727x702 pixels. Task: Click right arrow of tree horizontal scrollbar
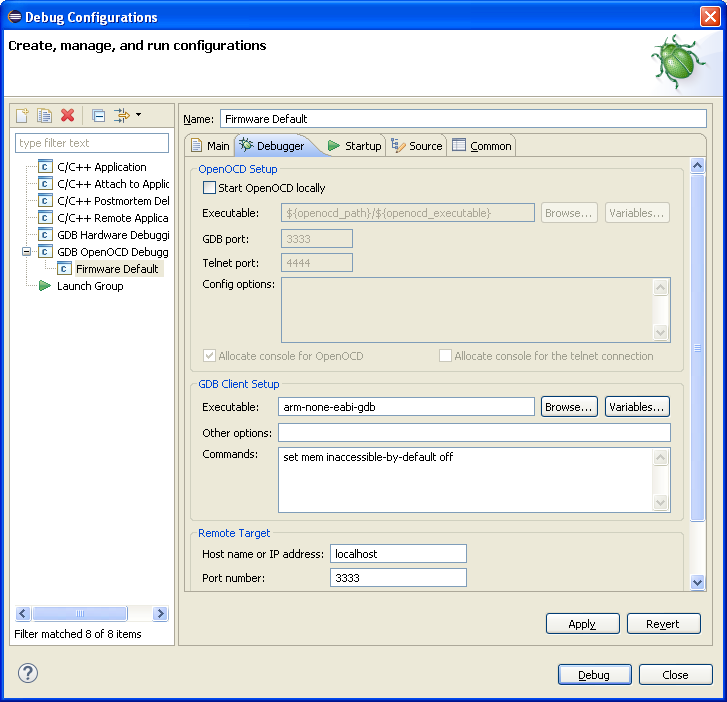[x=160, y=613]
